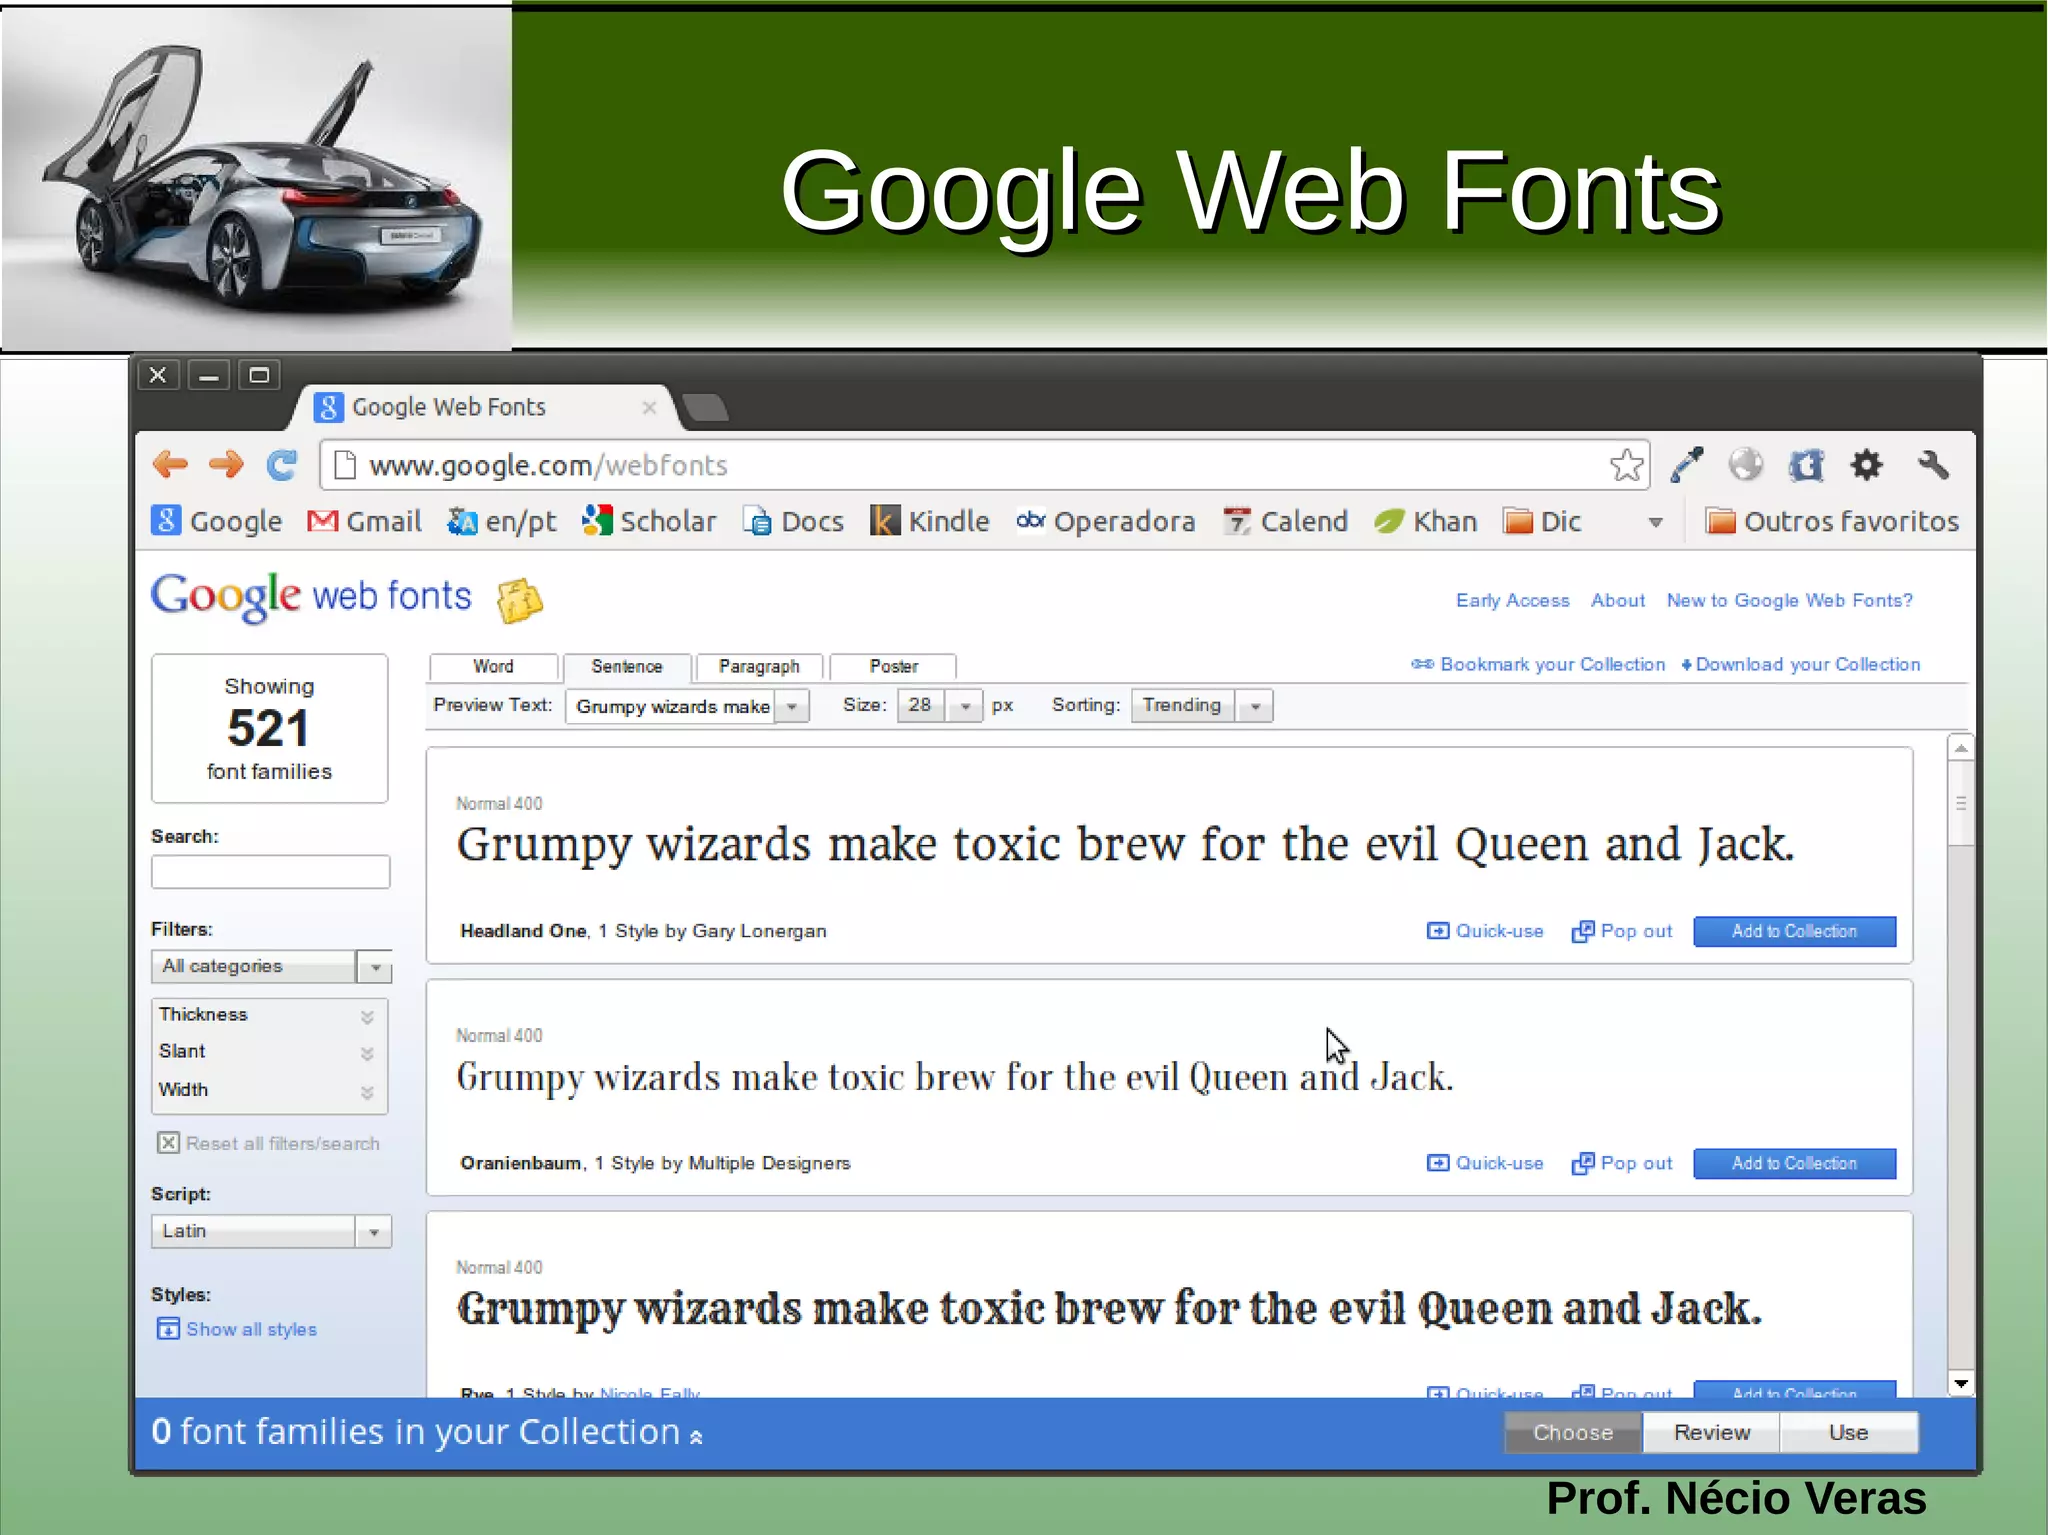Viewport: 2048px width, 1535px height.
Task: Expand Show all styles
Action: coord(237,1329)
